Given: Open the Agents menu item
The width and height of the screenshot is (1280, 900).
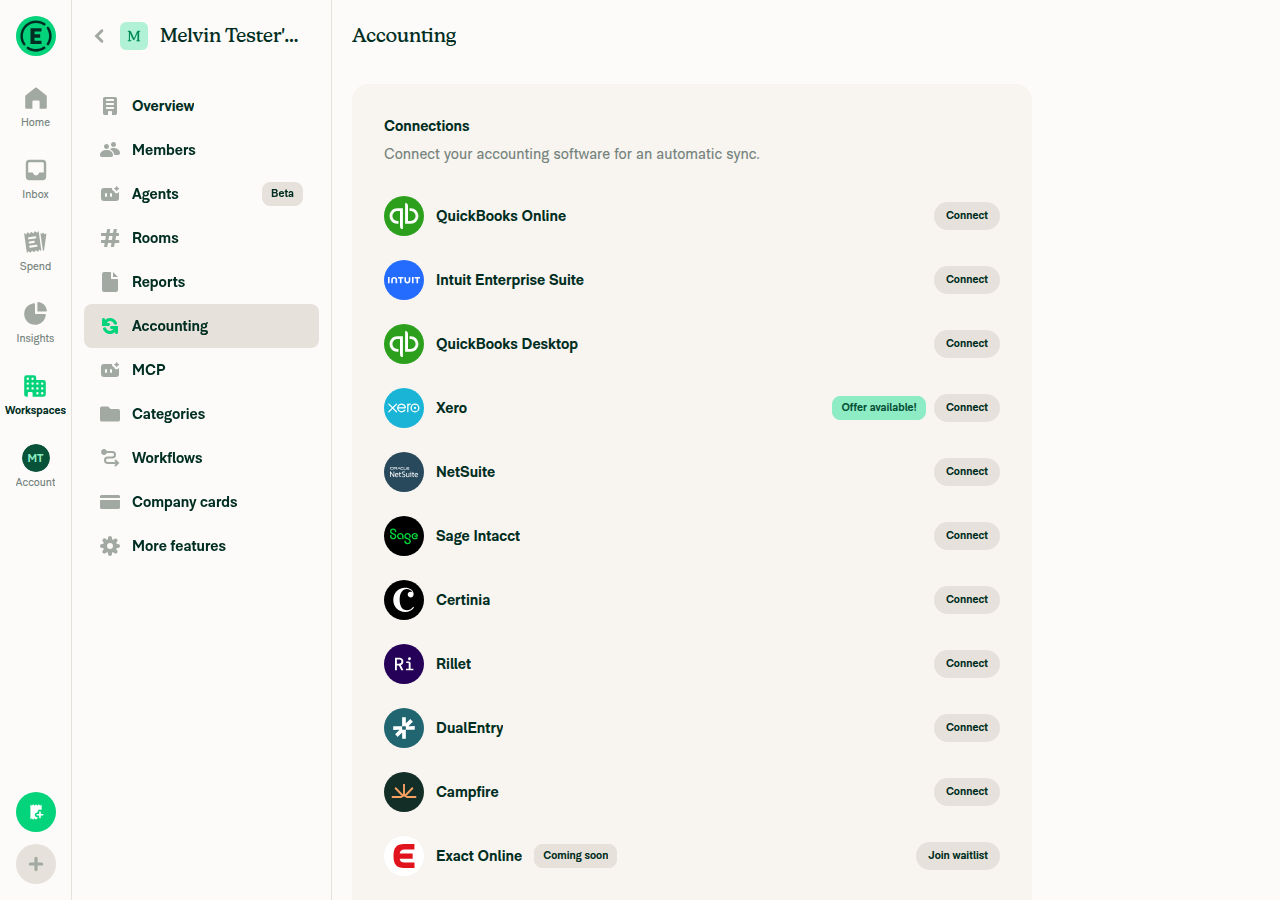Looking at the screenshot, I should [x=201, y=194].
